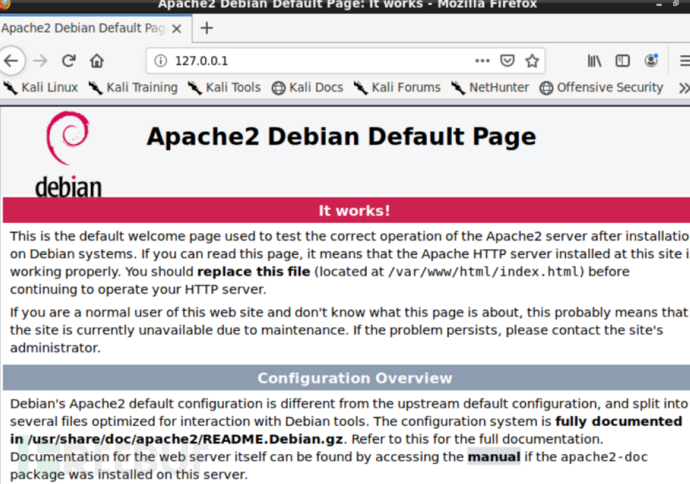690x484 pixels.
Task: Minimize the Firefox window
Action: pos(659,4)
